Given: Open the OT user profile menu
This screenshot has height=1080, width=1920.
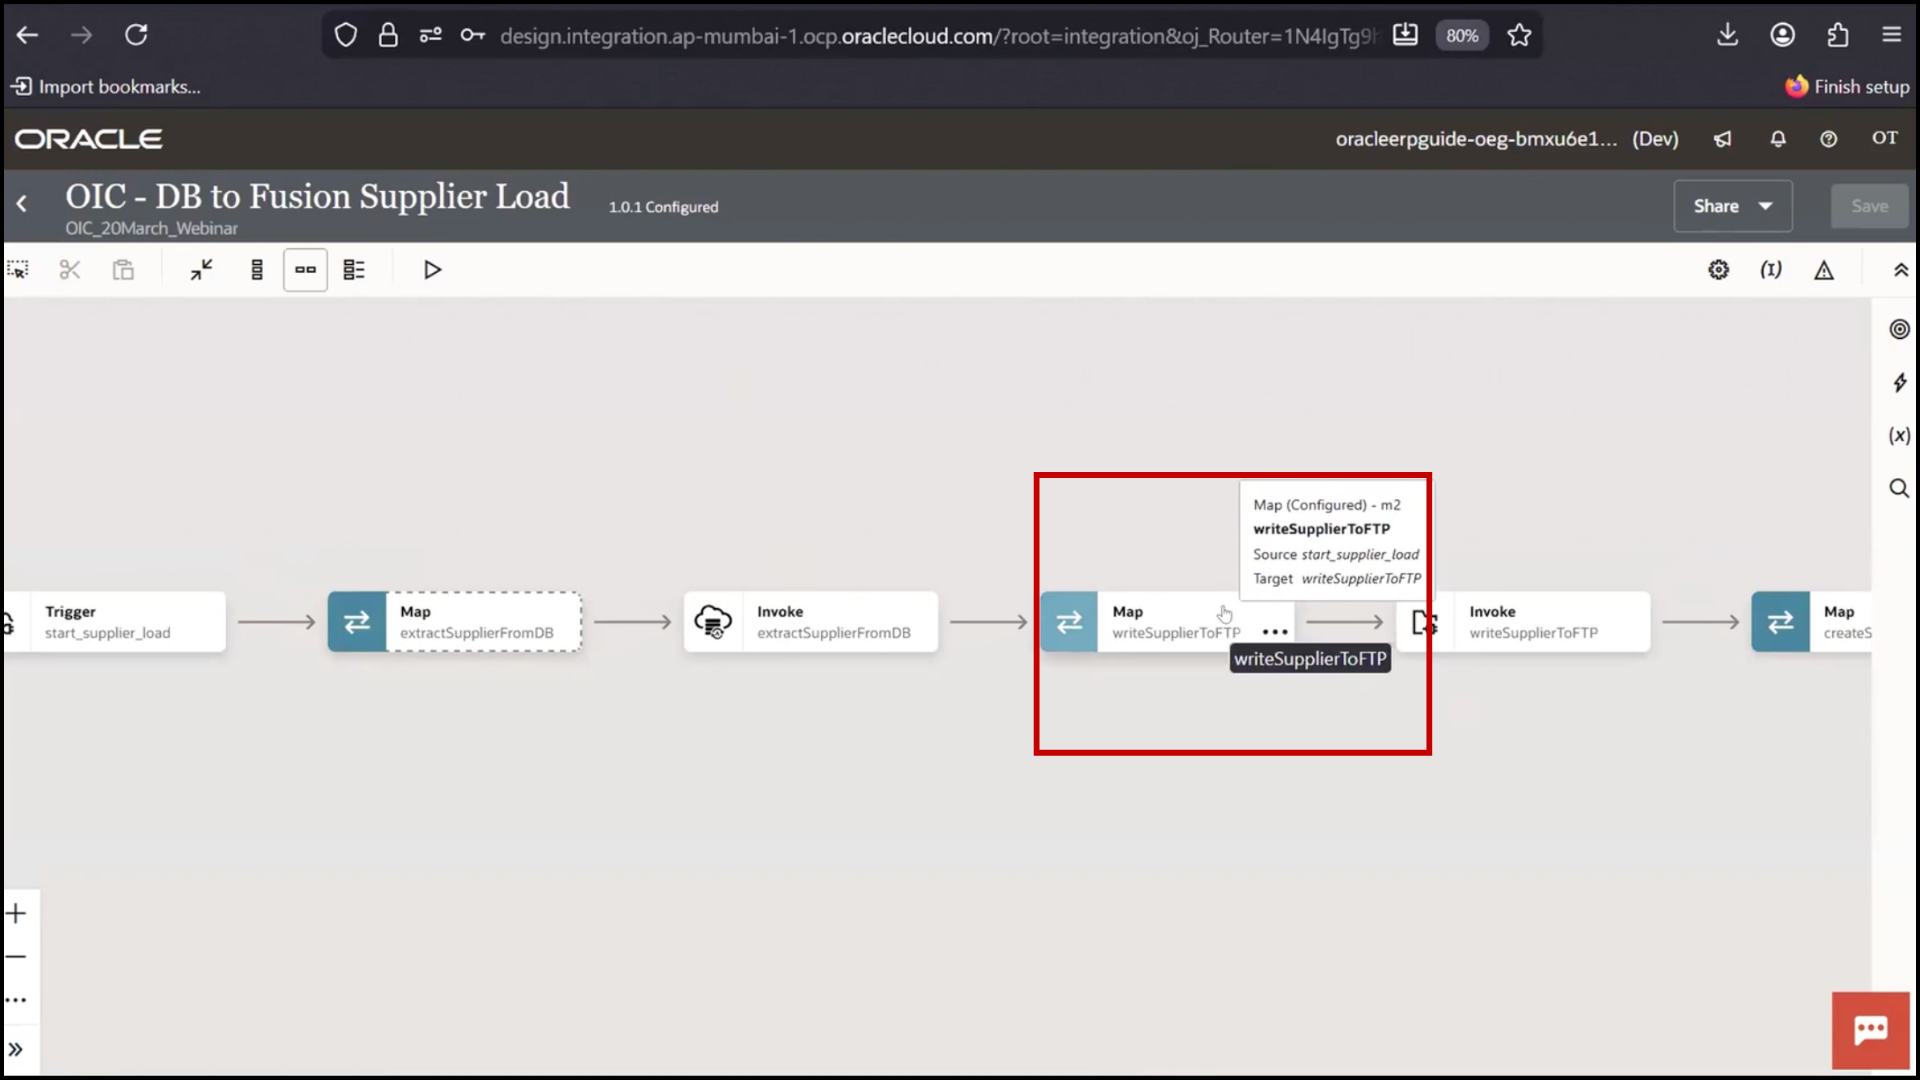Looking at the screenshot, I should click(x=1885, y=138).
